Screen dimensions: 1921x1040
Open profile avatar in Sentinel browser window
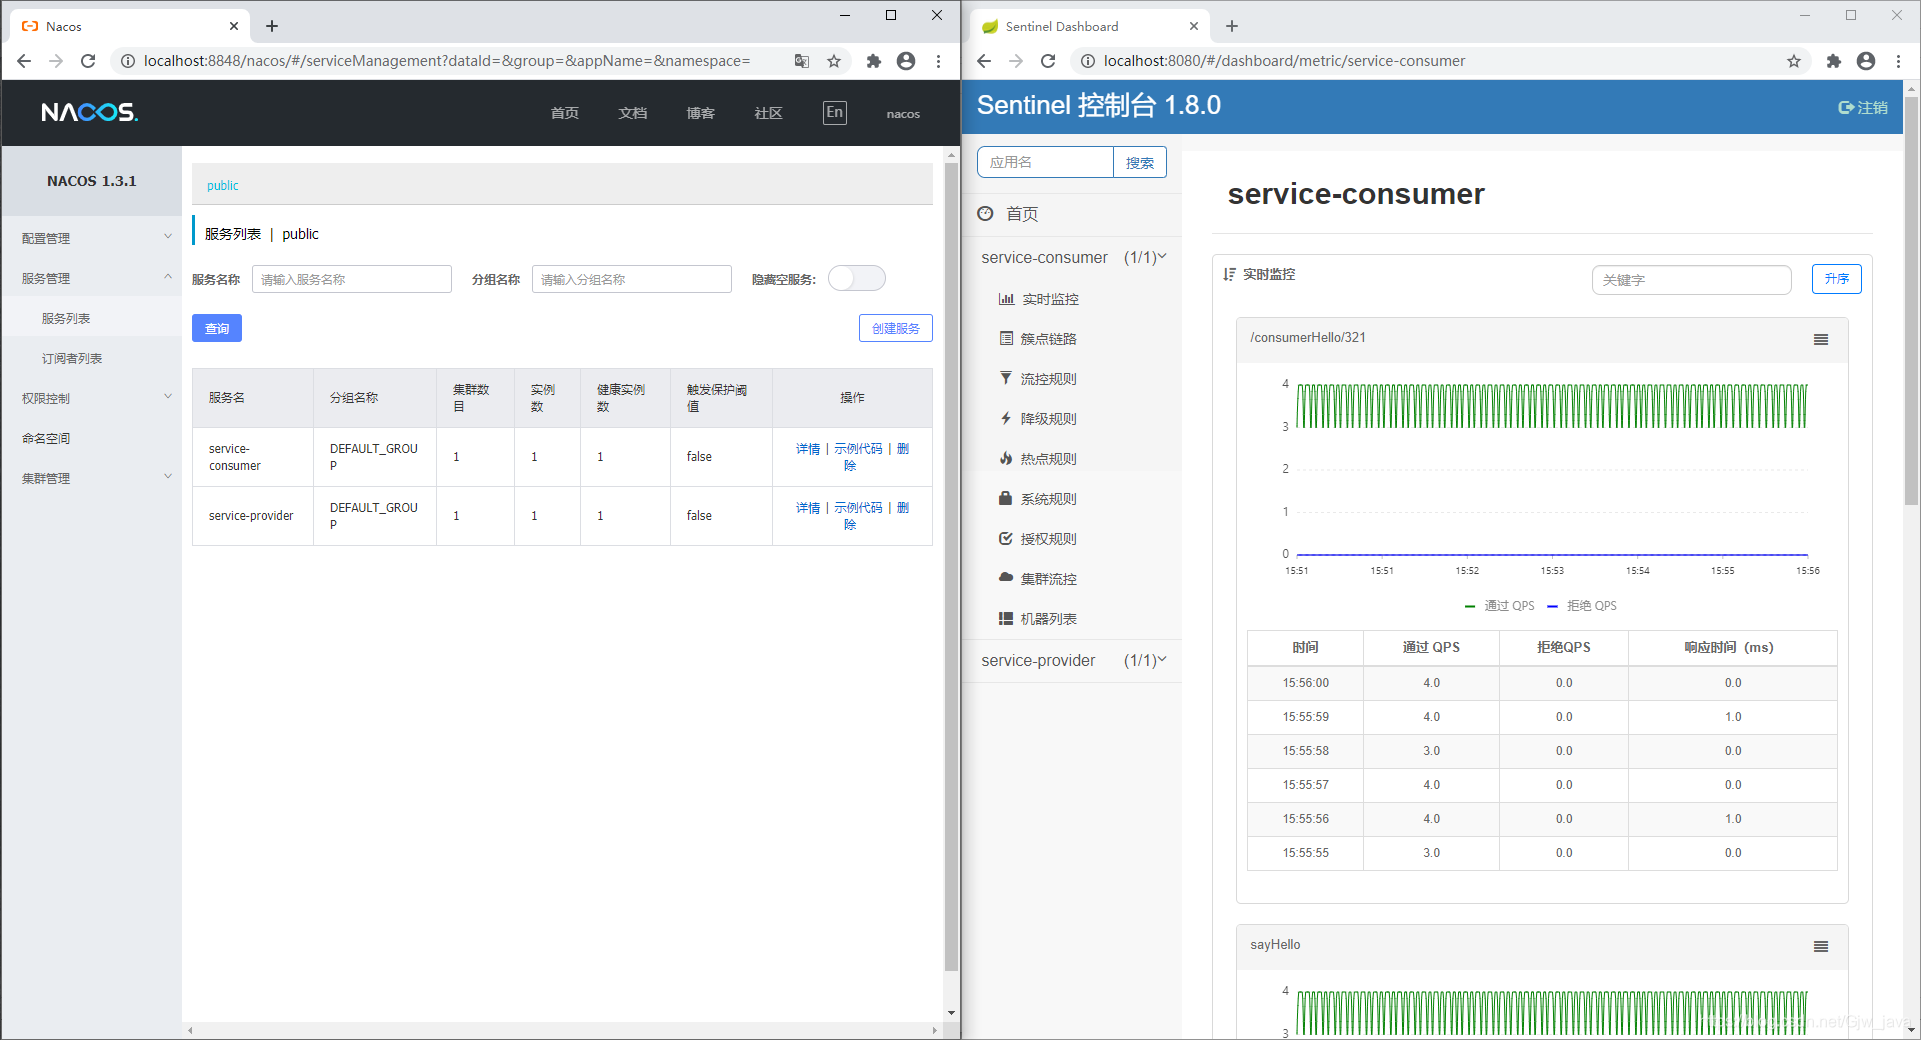point(1866,61)
